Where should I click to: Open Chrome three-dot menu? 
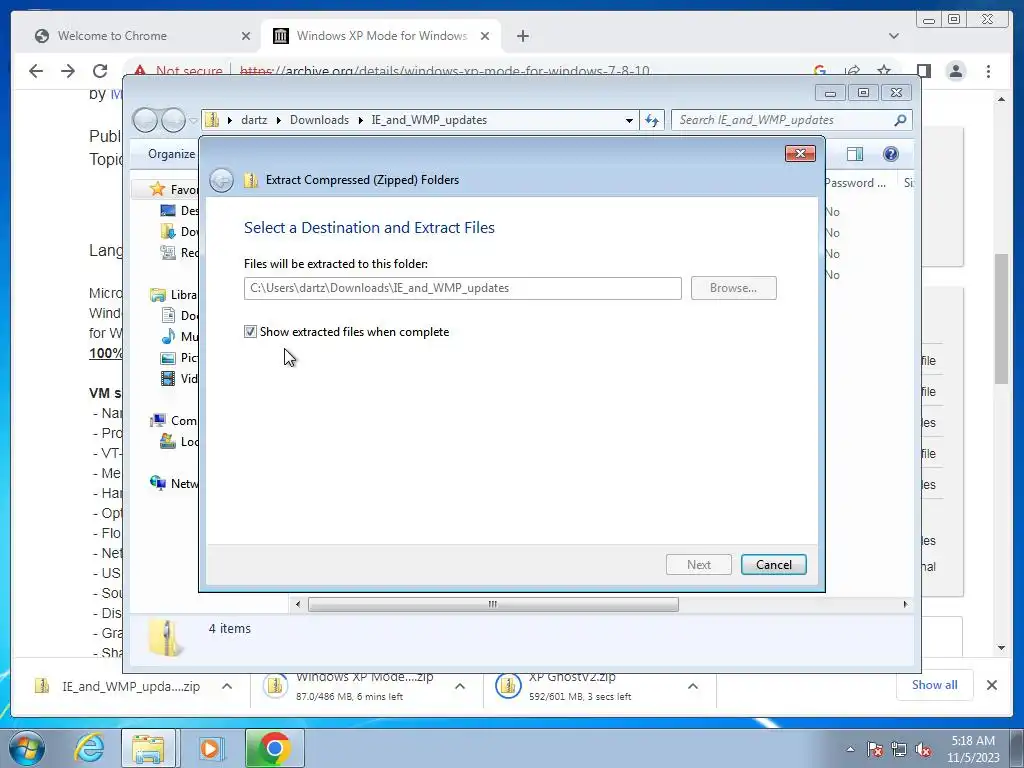[988, 71]
